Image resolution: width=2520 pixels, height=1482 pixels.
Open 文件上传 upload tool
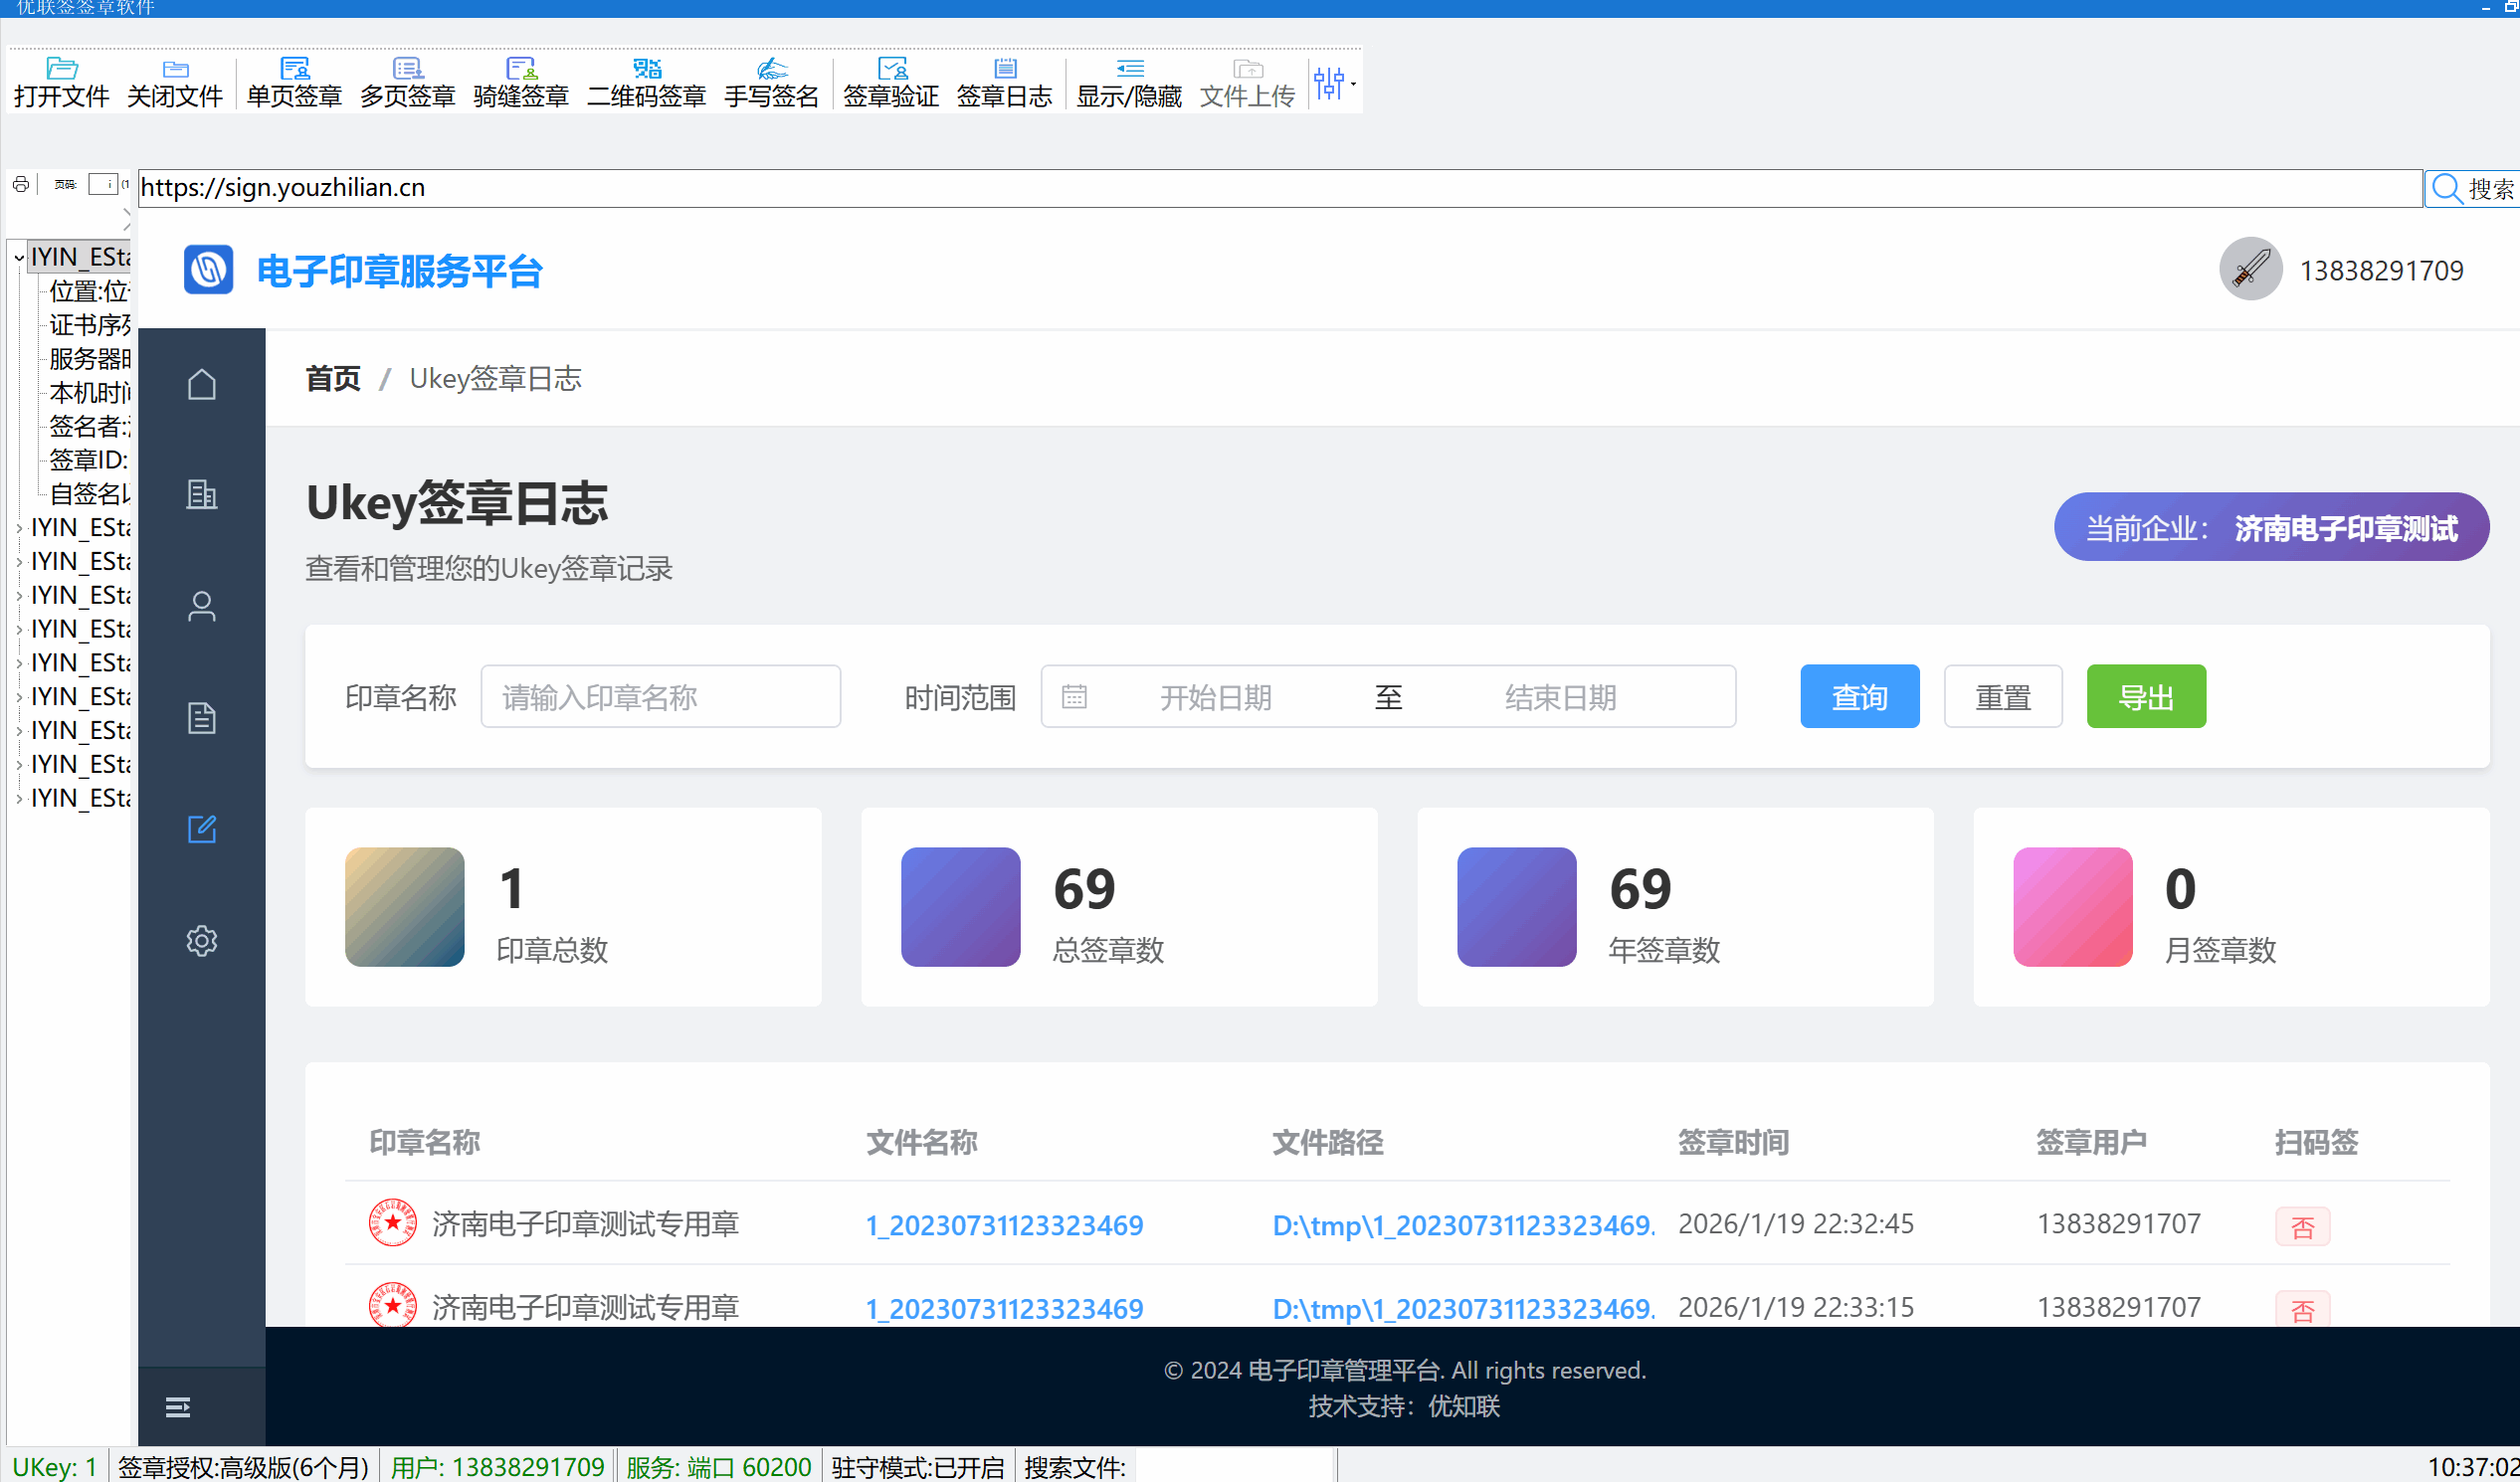click(x=1246, y=82)
